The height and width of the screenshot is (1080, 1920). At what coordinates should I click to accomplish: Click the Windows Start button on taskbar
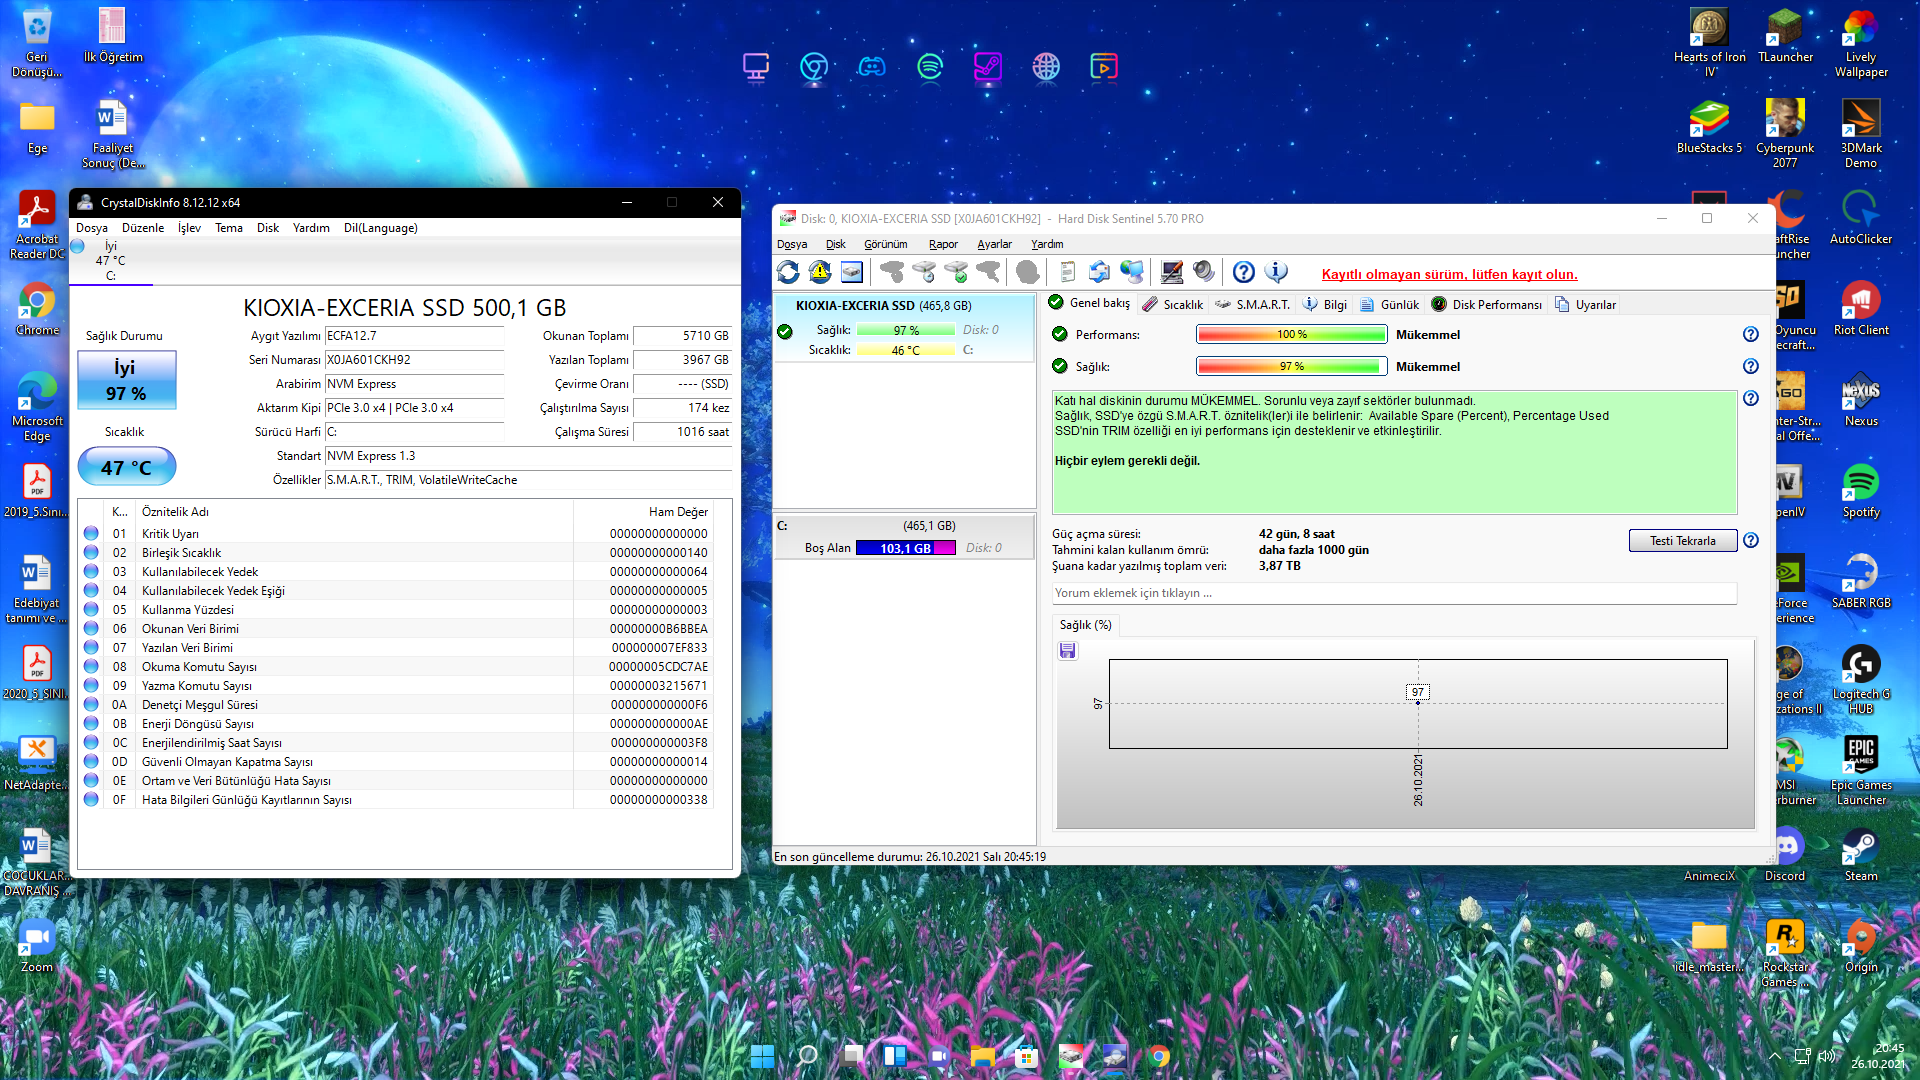pos(762,1056)
